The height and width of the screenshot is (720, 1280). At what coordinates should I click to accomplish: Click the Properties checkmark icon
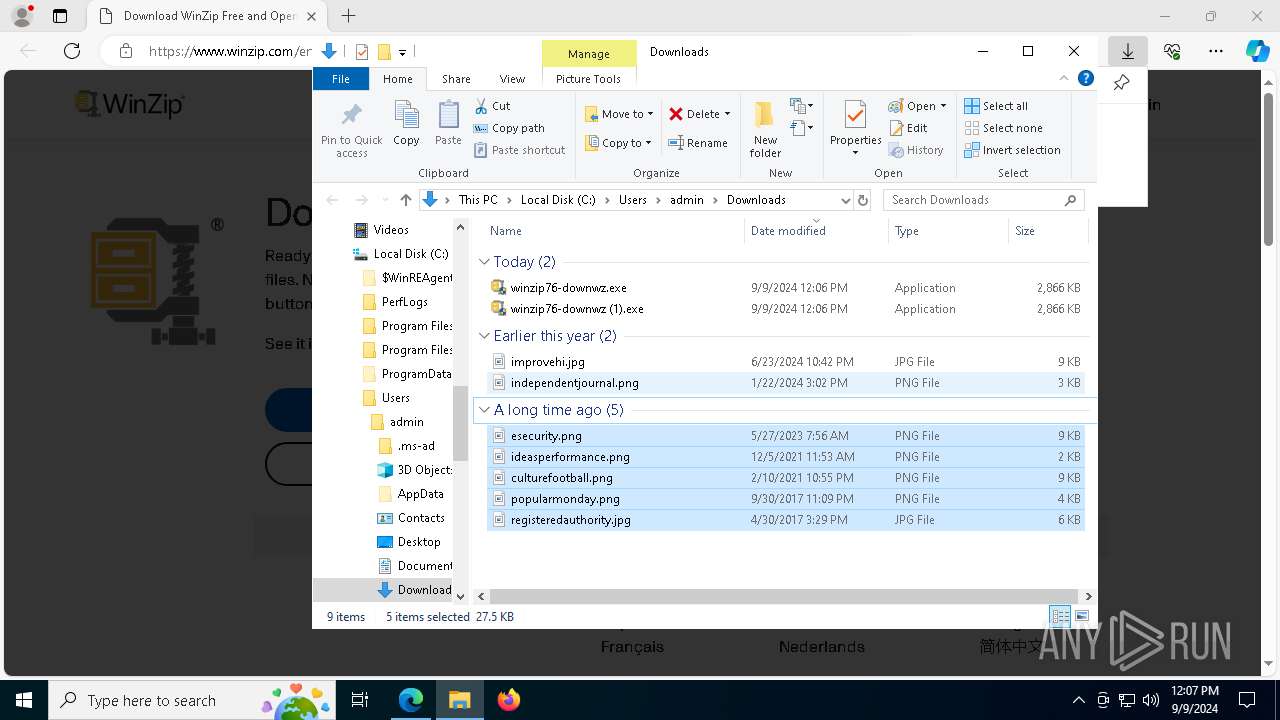855,114
